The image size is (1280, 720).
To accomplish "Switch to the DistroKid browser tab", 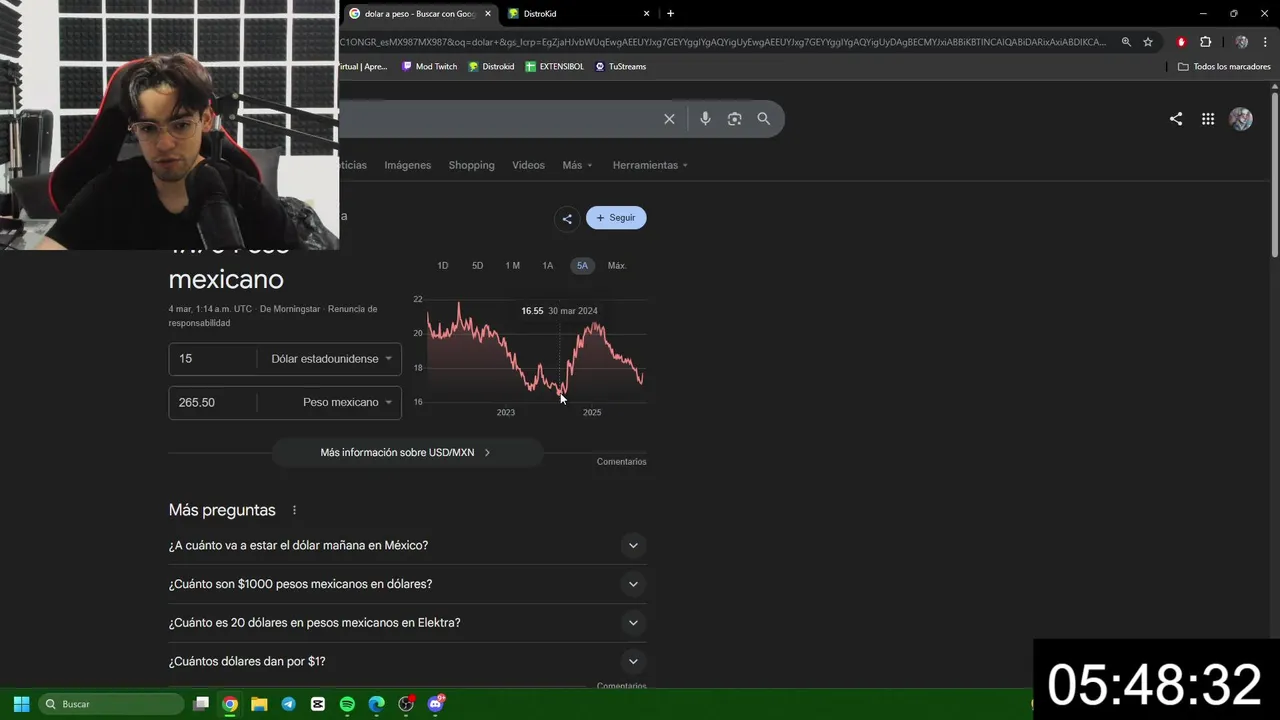I will click(579, 14).
